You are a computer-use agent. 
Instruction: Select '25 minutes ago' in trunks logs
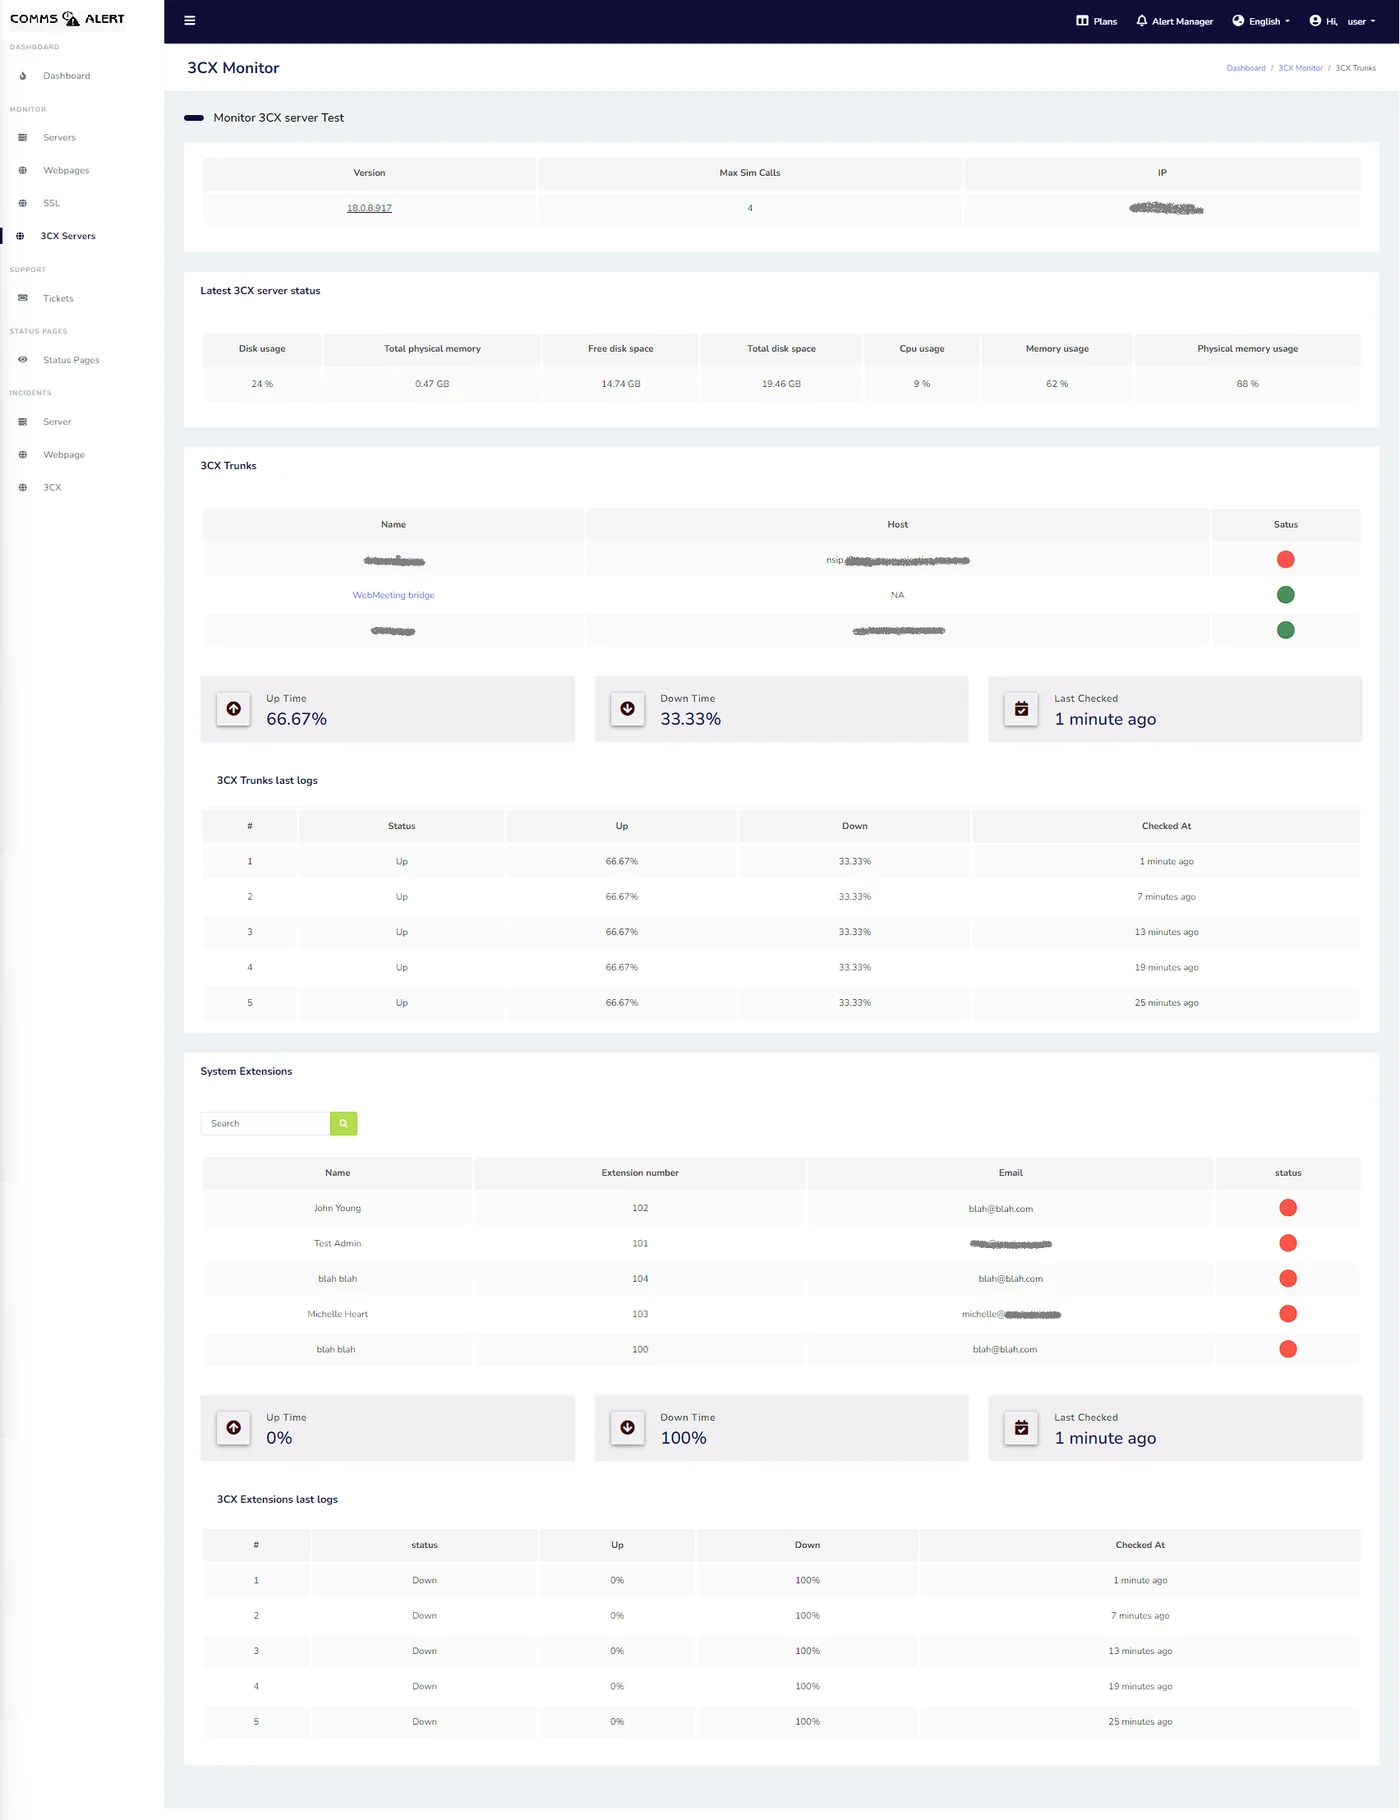pos(1166,1003)
